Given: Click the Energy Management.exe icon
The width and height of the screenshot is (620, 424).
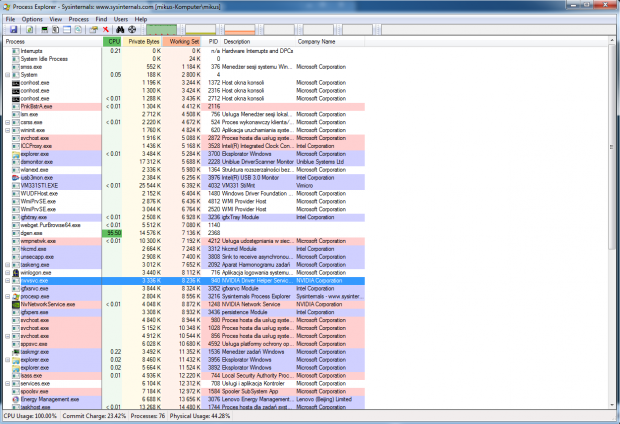Looking at the screenshot, I should 16,399.
